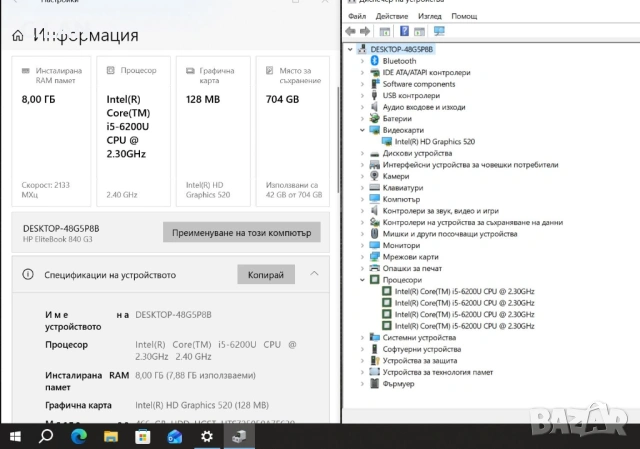
Task: Click the Копирай button
Action: (266, 274)
